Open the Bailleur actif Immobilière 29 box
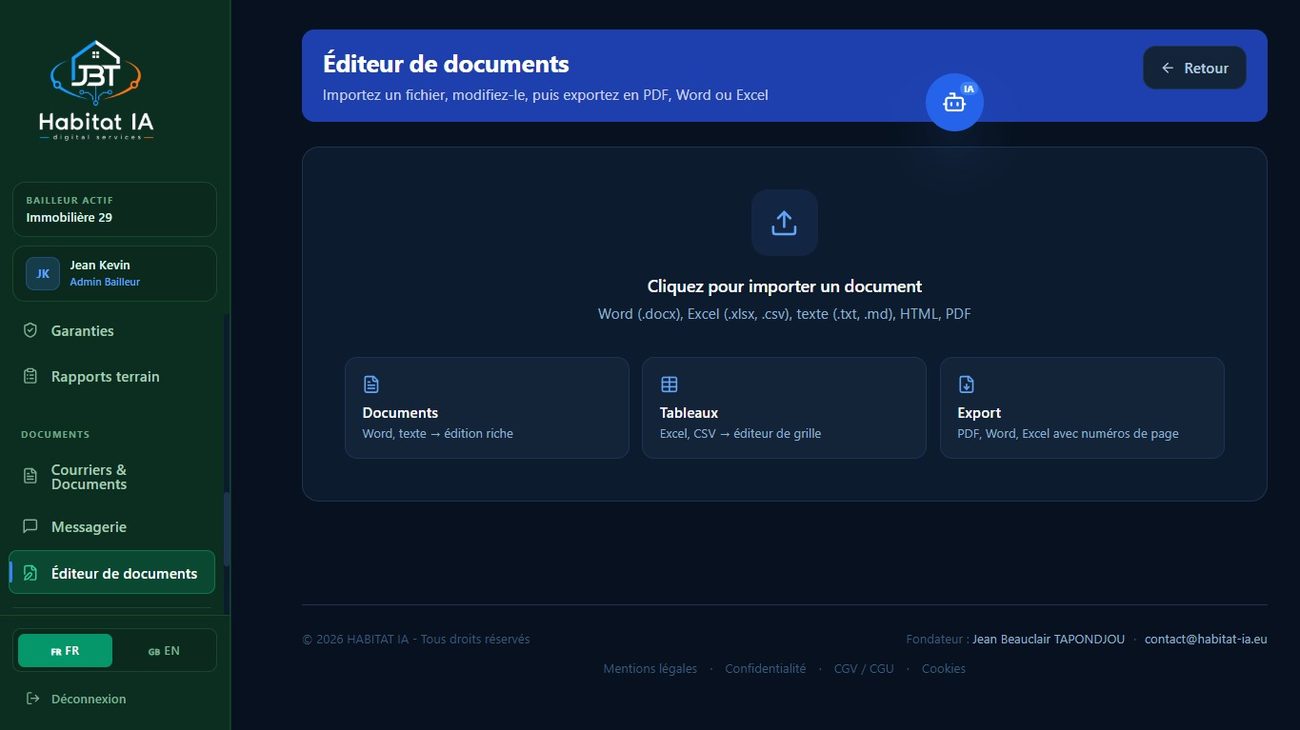 tap(114, 209)
